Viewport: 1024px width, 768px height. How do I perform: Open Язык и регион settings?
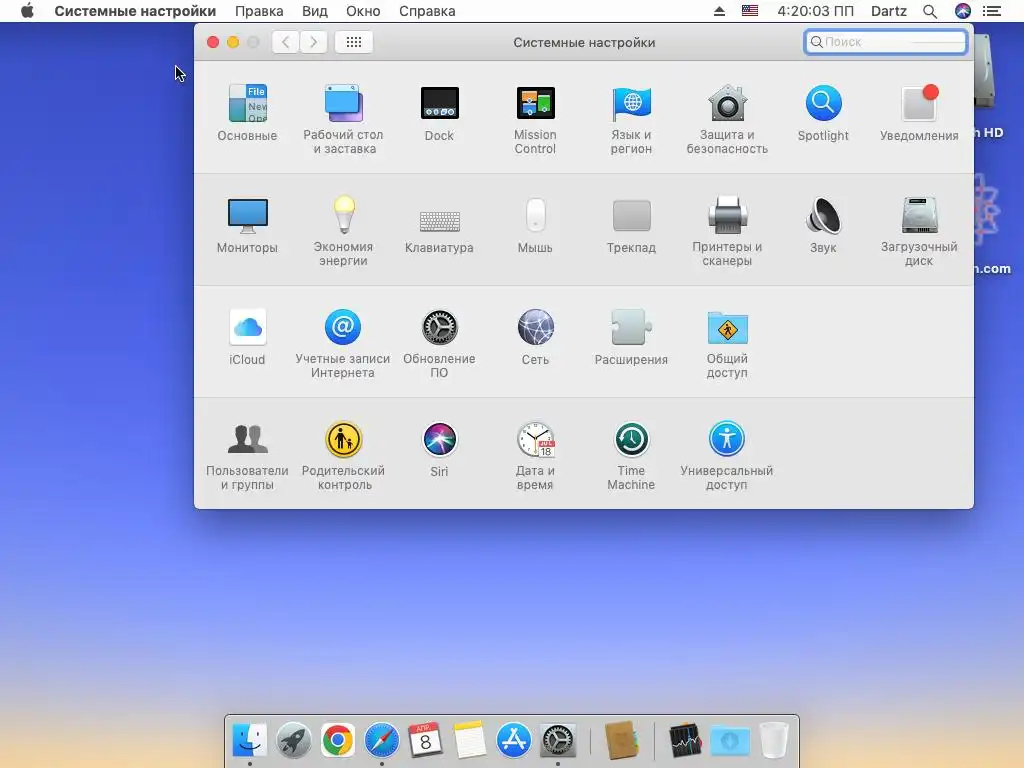[632, 119]
